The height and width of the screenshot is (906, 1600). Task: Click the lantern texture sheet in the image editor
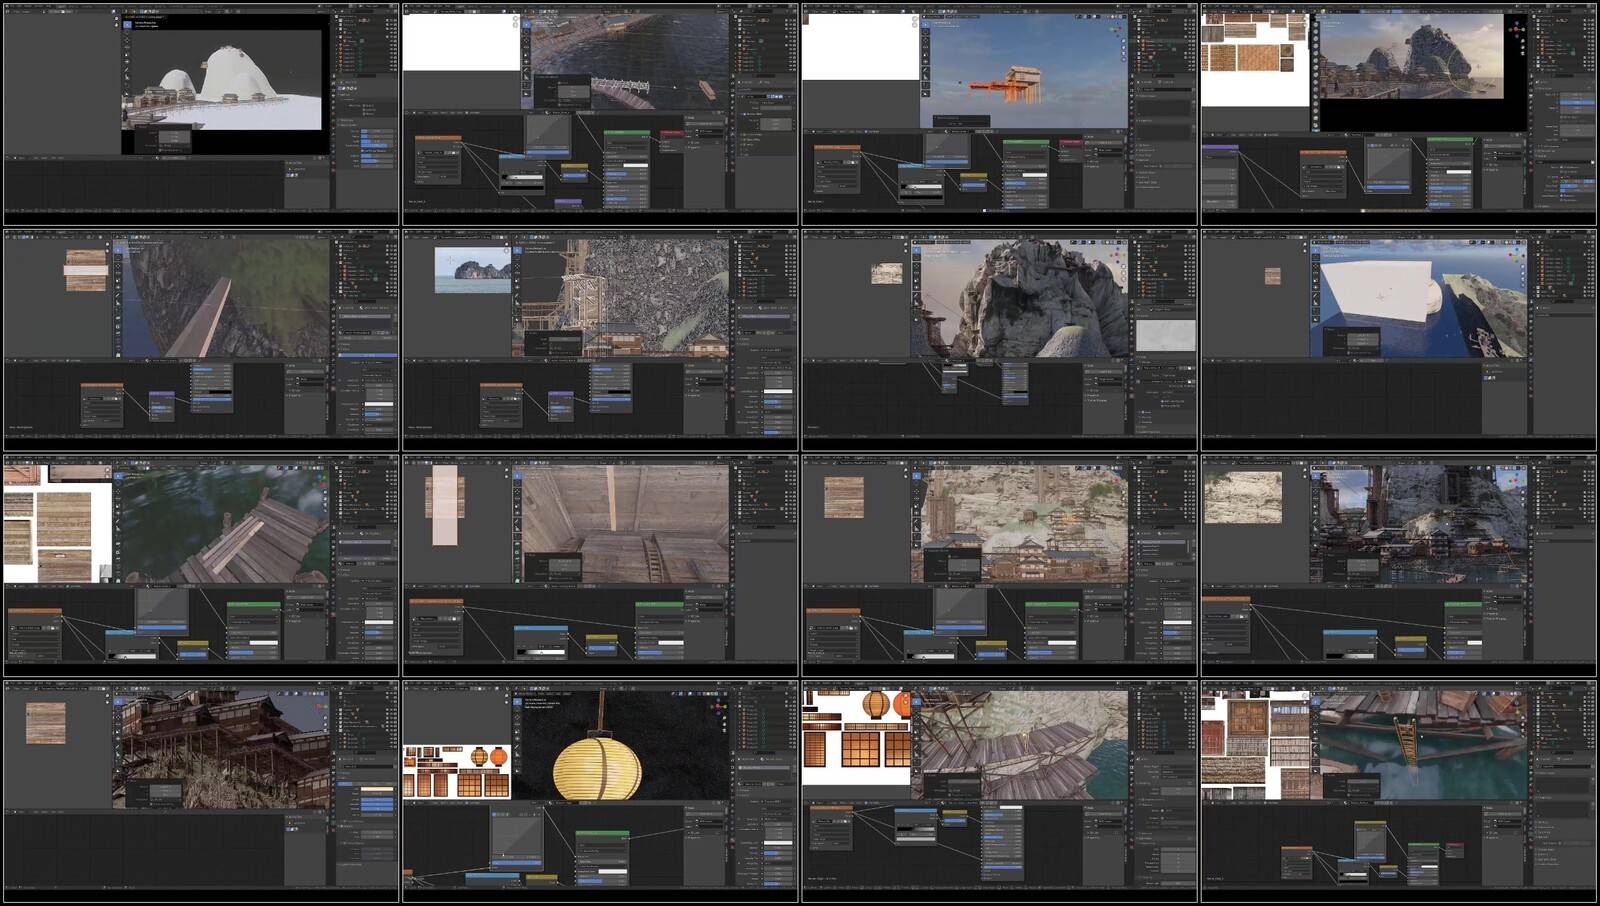coord(456,771)
